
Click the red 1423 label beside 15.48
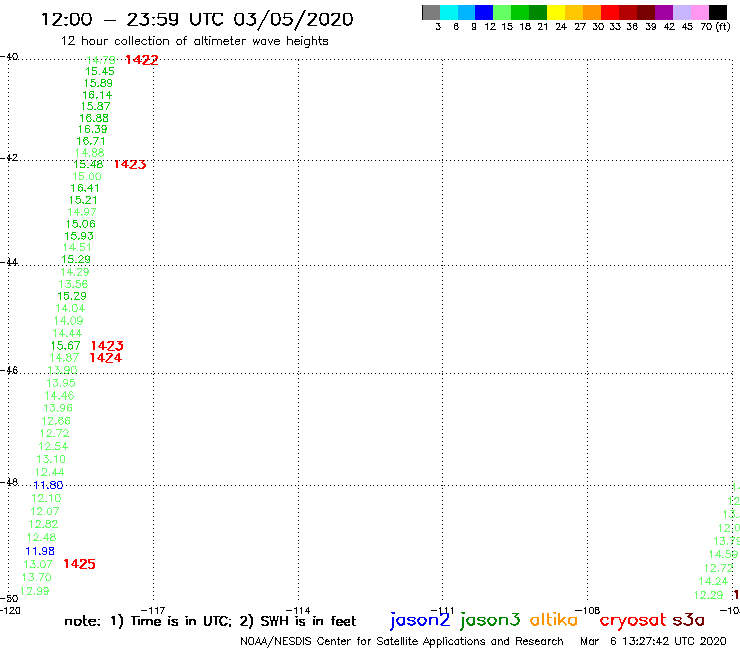(x=130, y=164)
